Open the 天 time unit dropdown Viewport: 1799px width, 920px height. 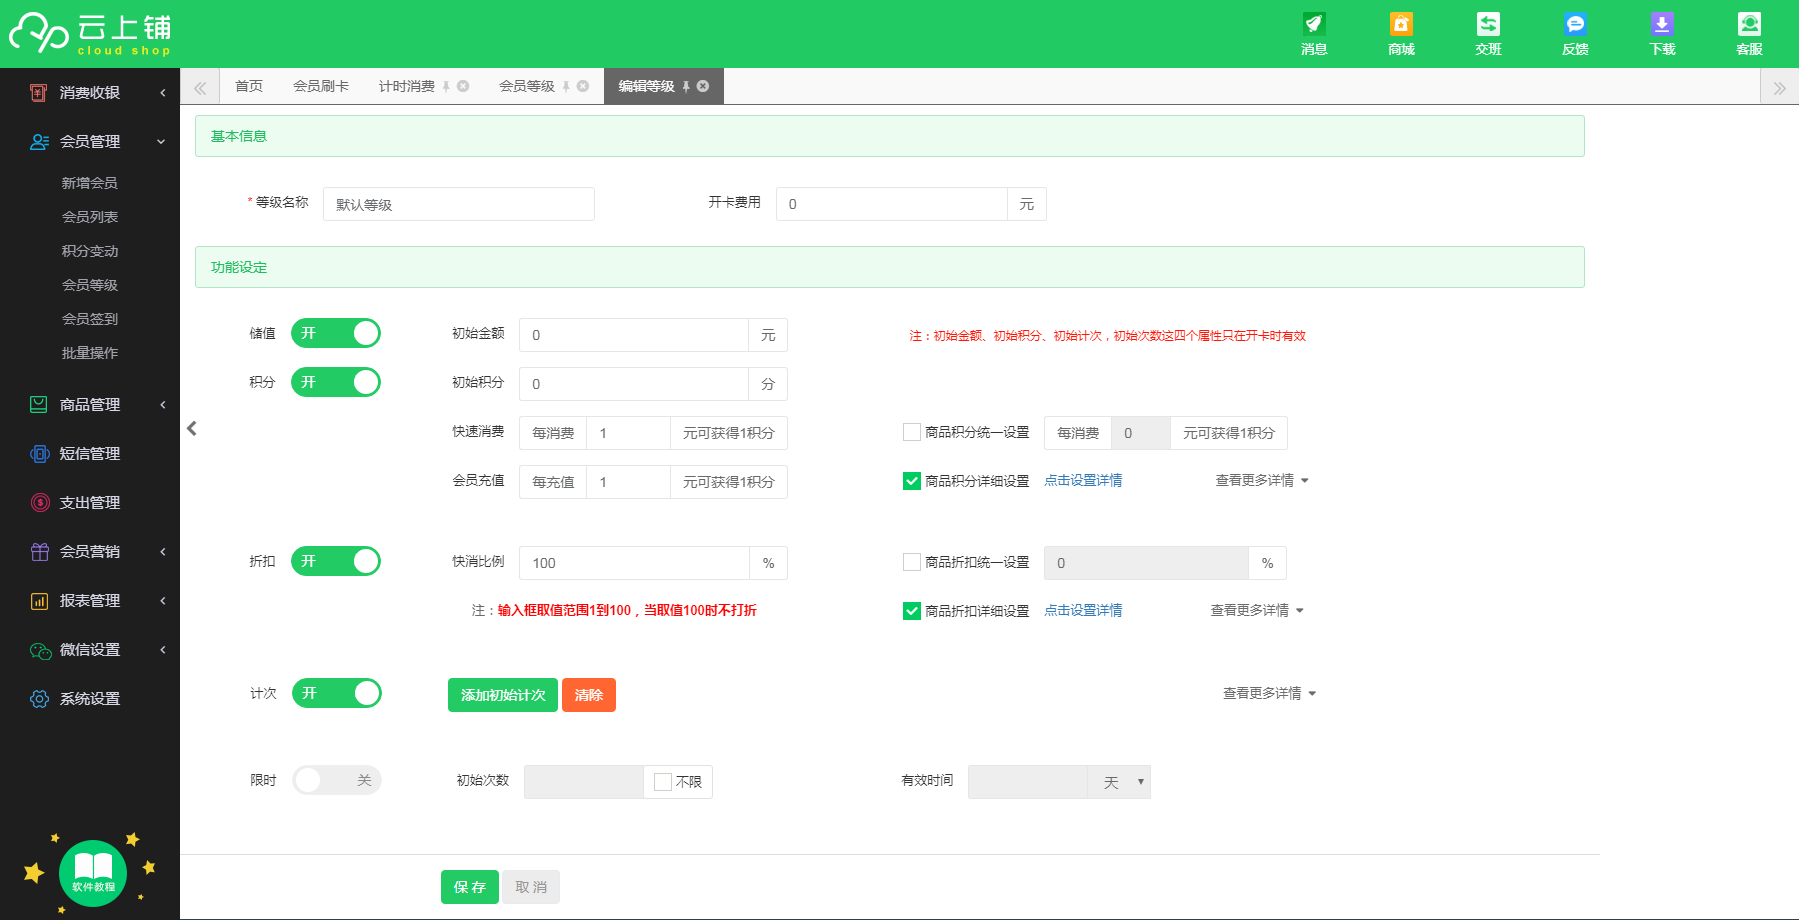click(1119, 782)
